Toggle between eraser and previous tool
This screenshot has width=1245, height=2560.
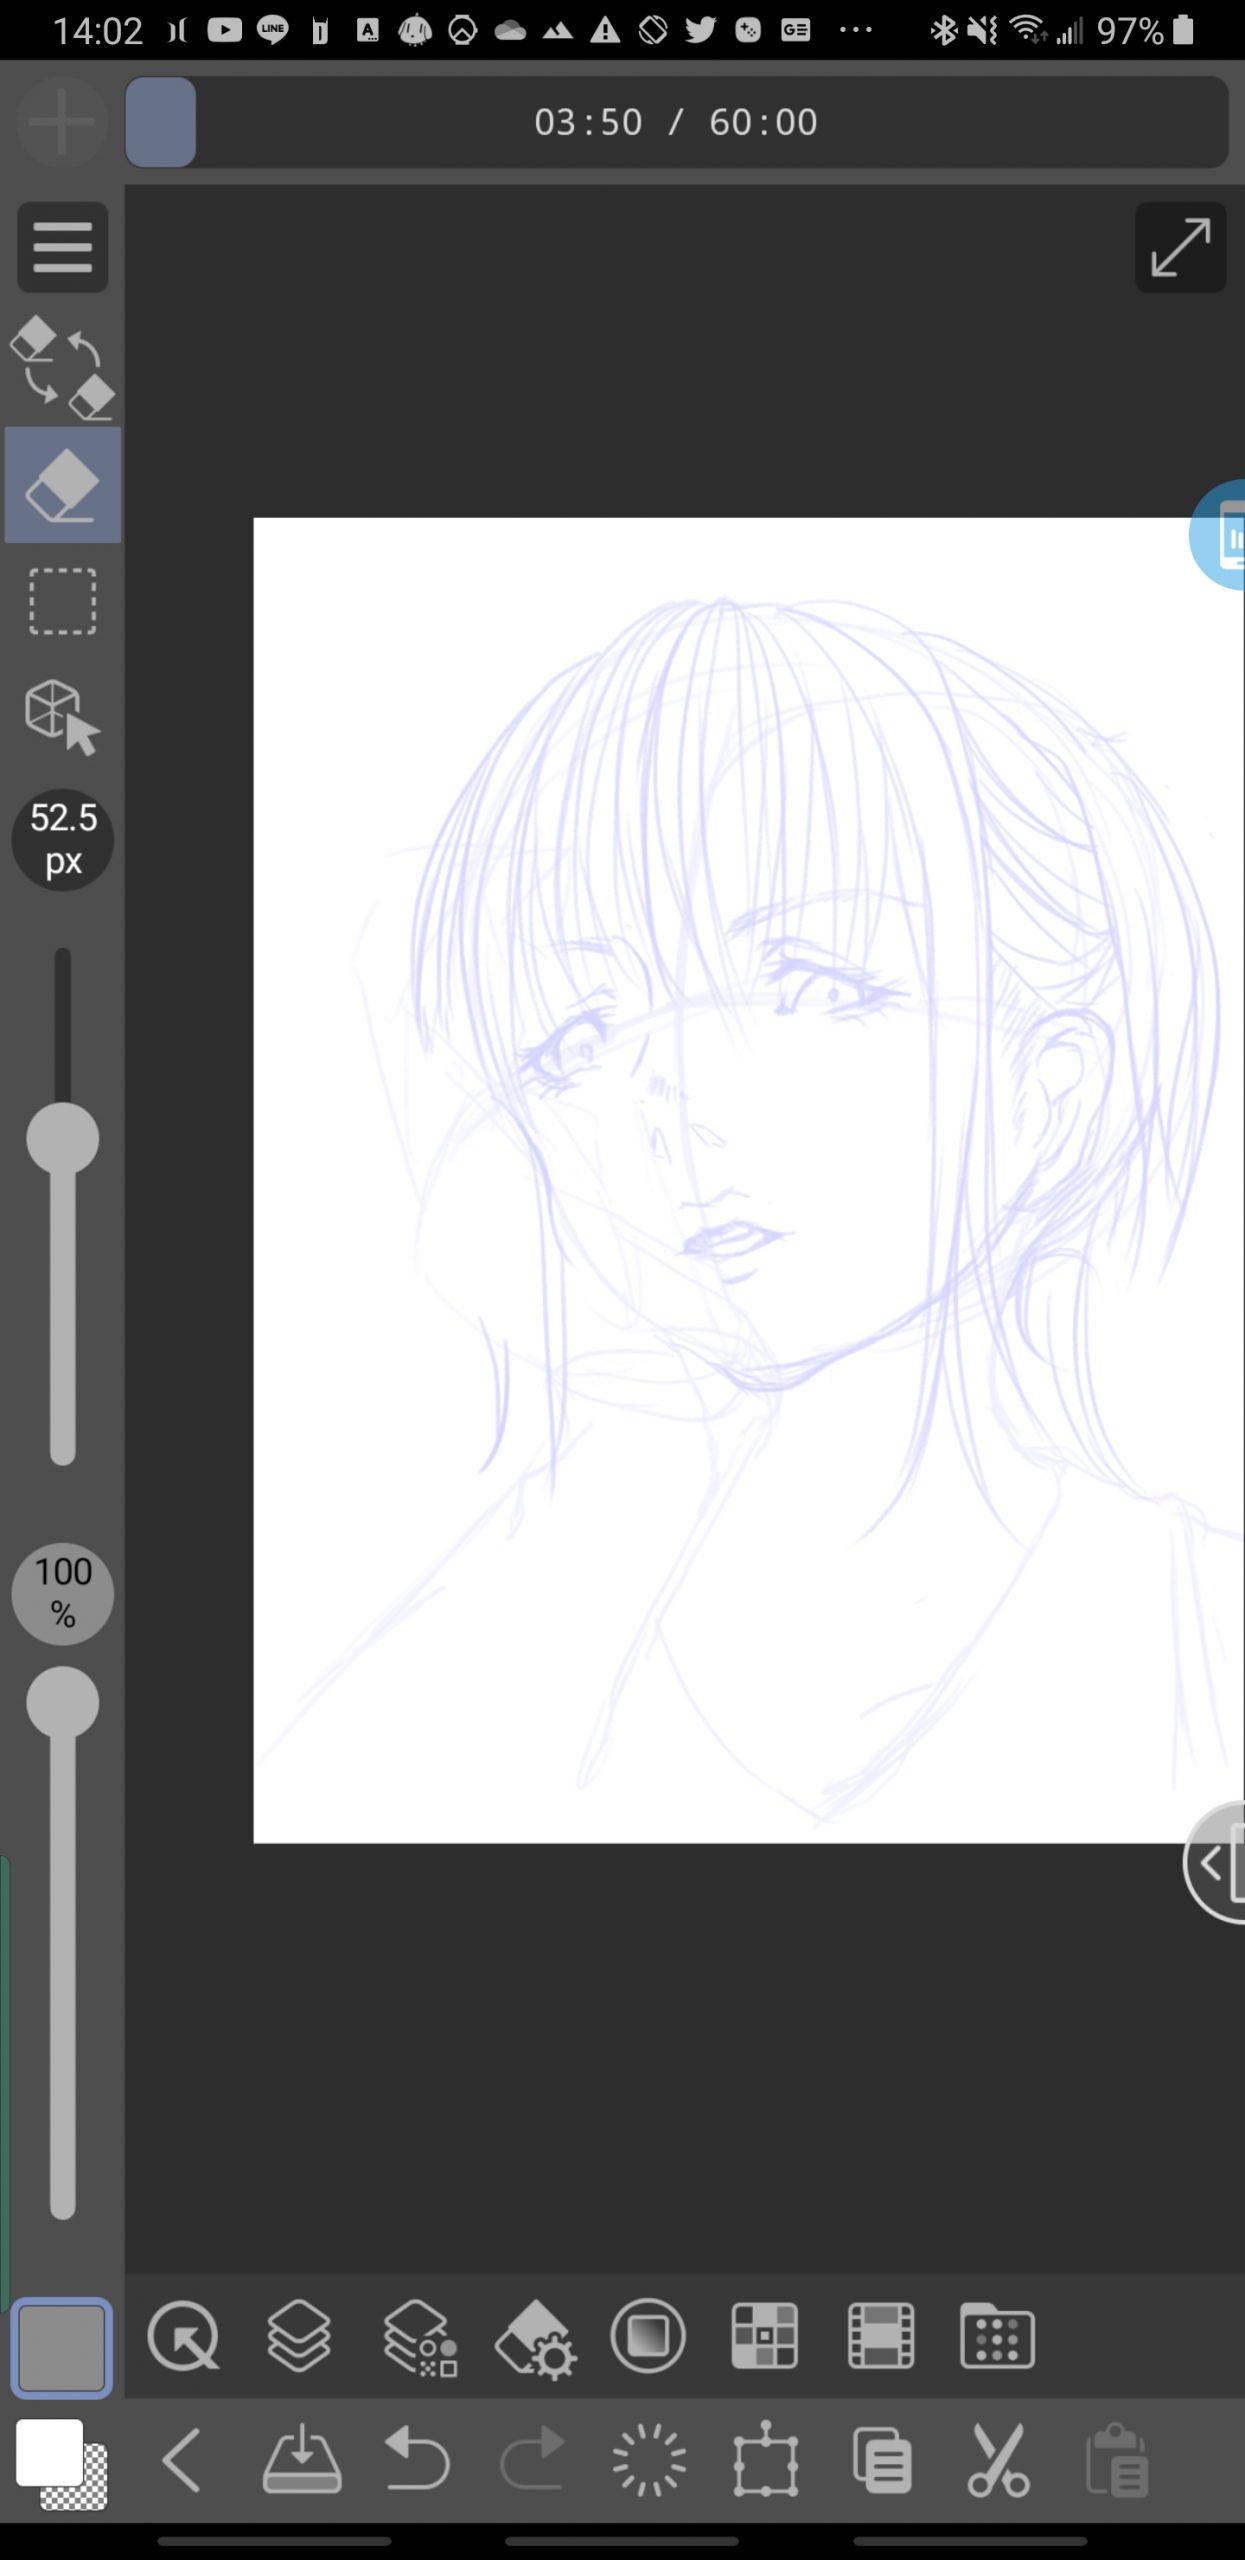[62, 368]
